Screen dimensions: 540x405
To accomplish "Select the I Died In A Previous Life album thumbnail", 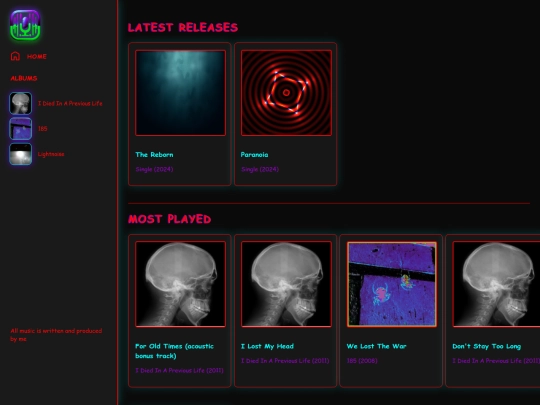I will (x=21, y=103).
